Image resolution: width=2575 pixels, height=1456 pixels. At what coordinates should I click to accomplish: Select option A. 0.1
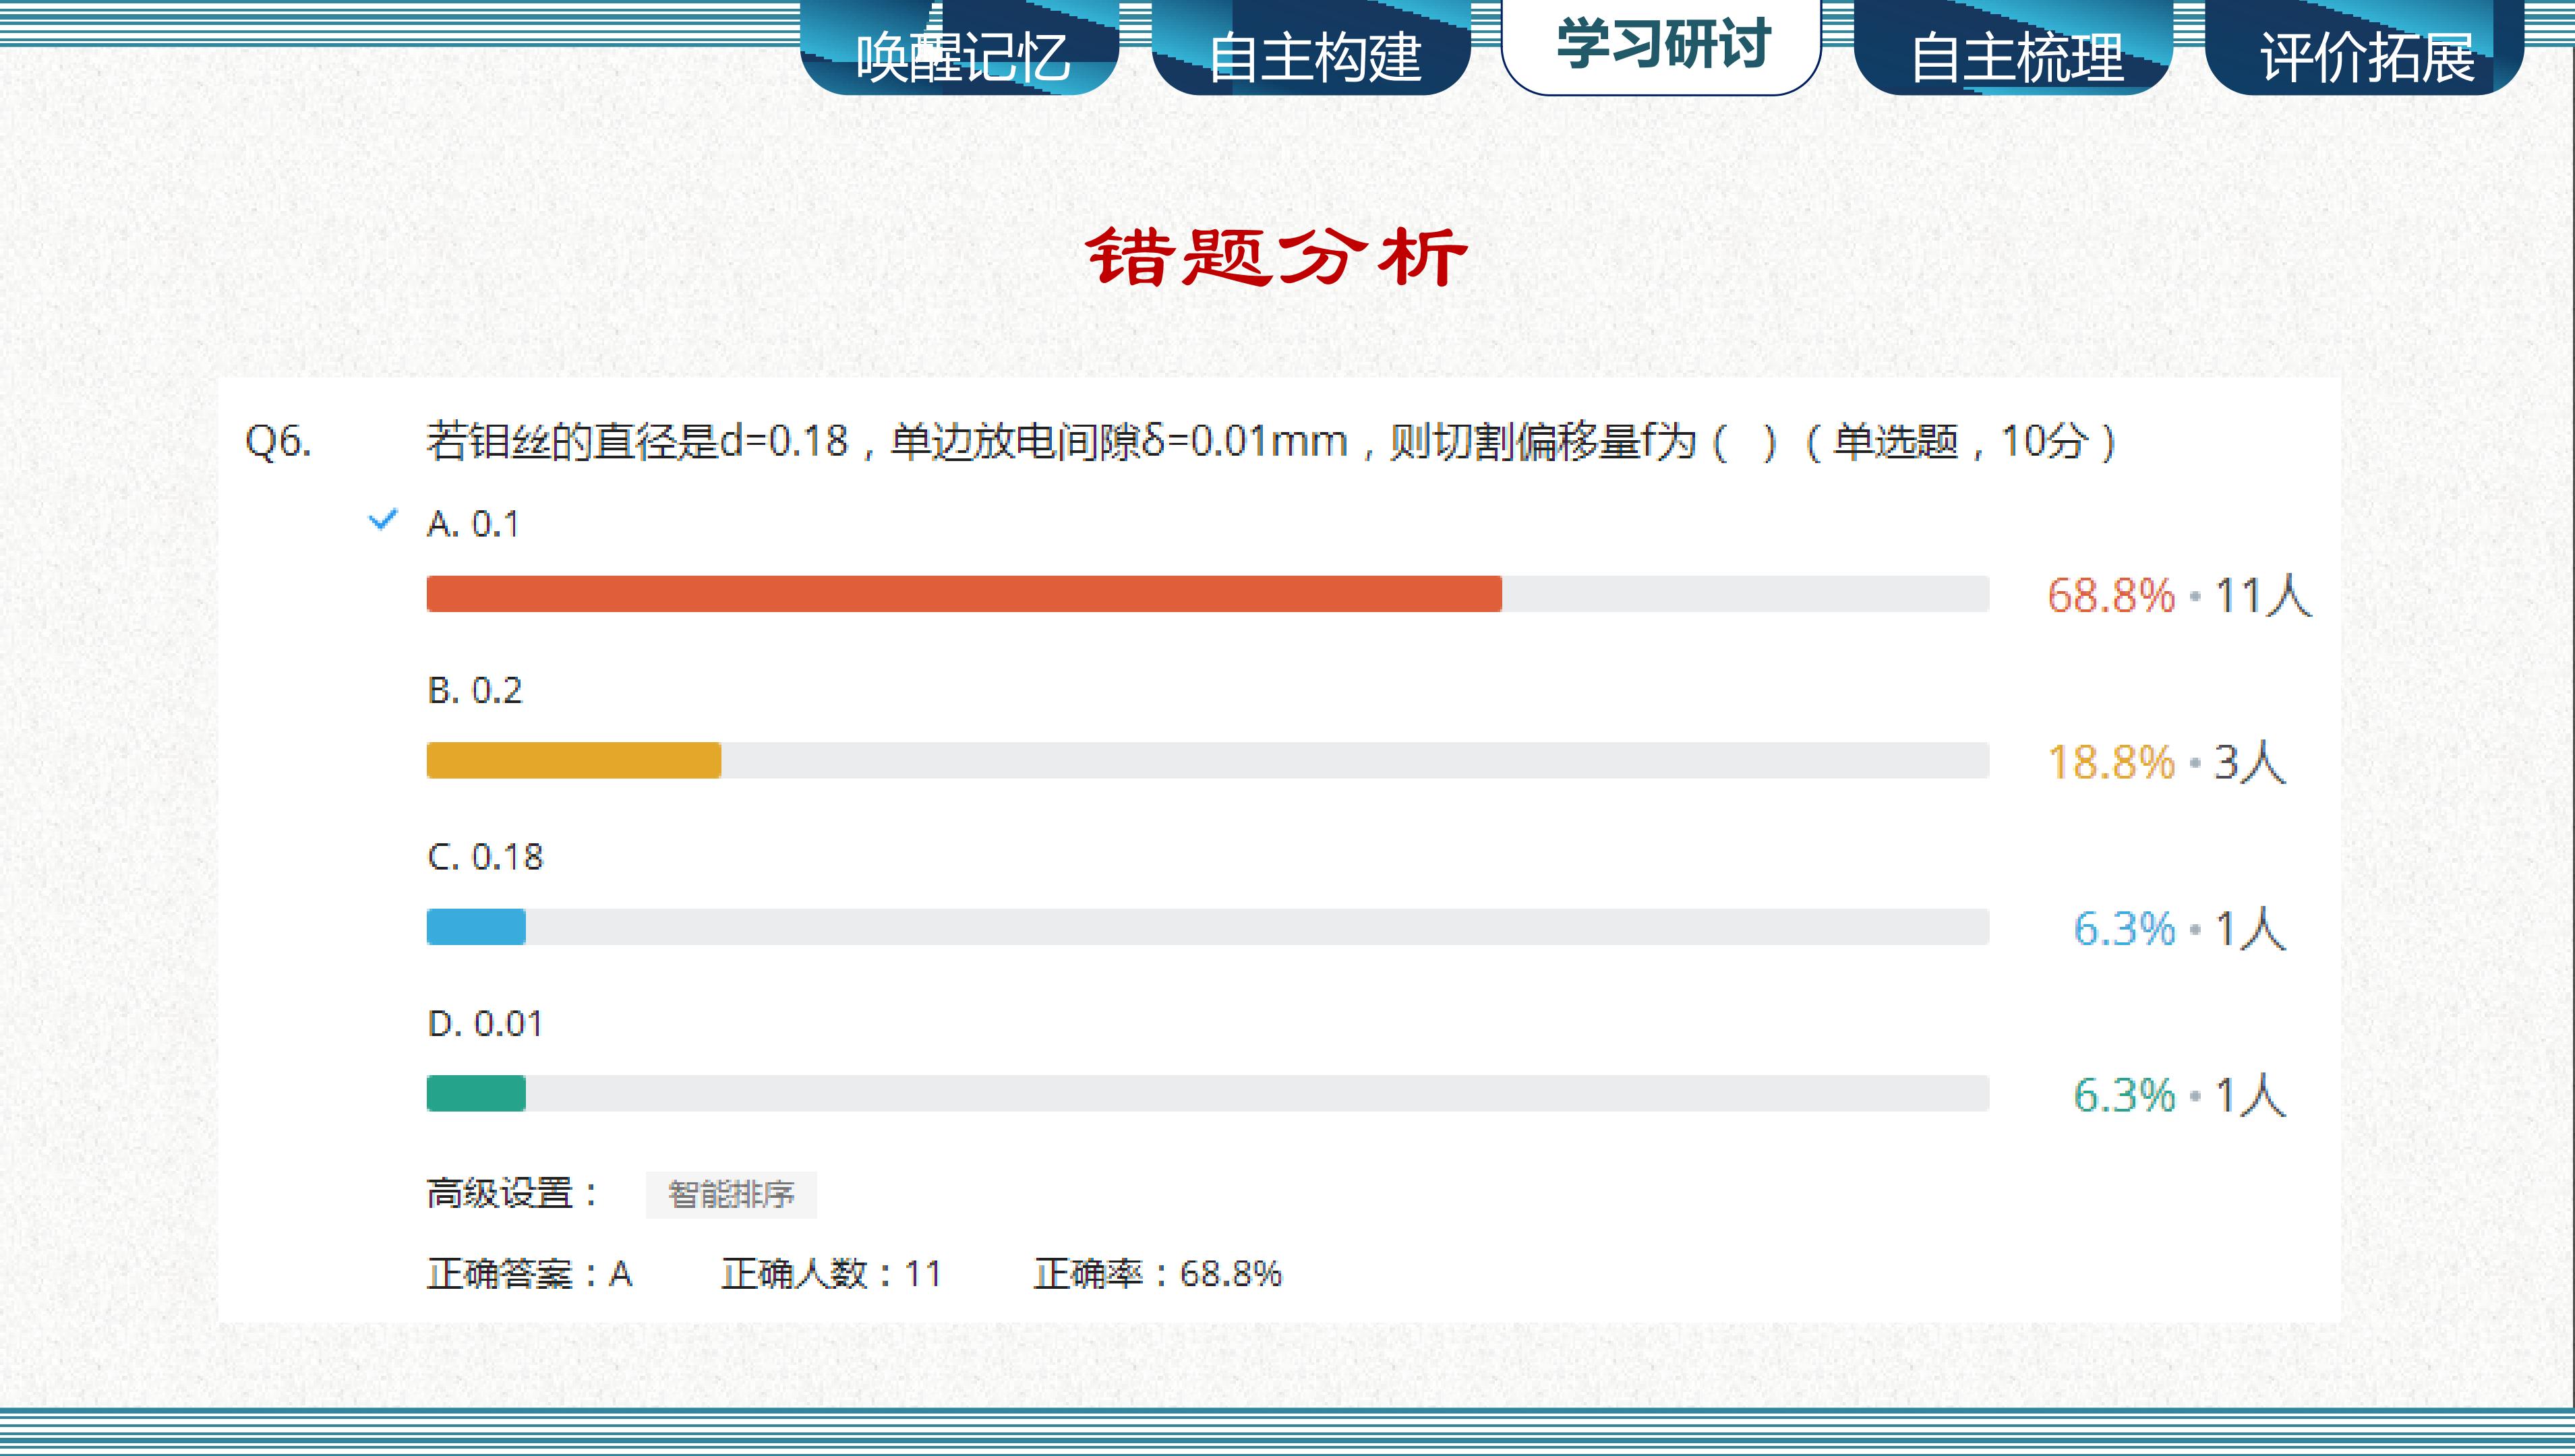473,524
